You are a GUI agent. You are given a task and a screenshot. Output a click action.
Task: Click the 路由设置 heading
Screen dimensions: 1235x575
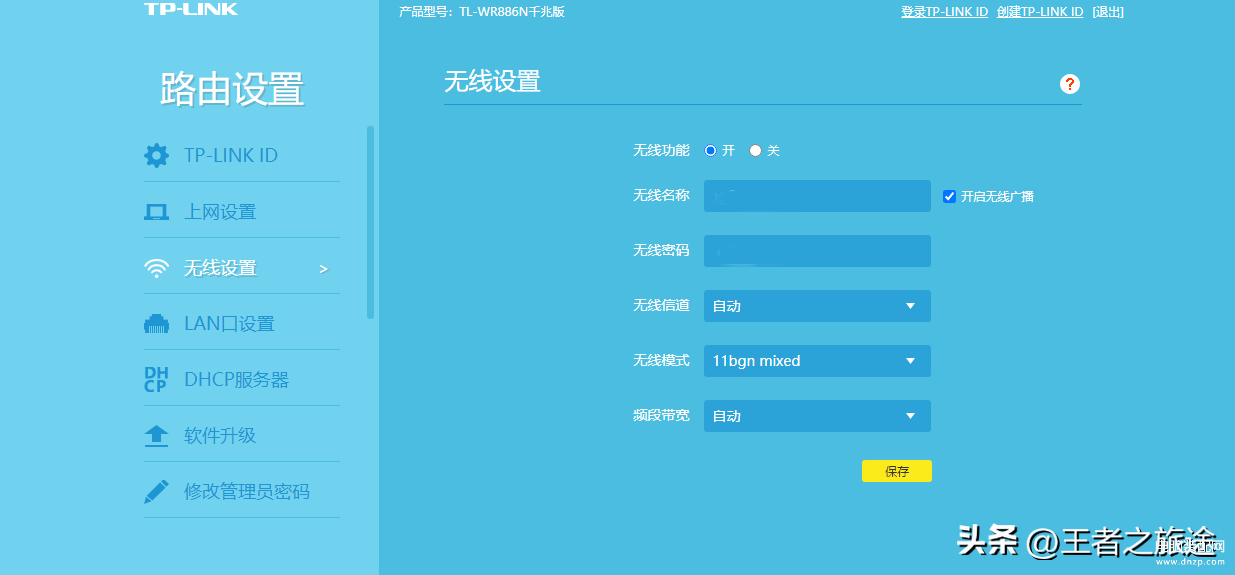232,90
